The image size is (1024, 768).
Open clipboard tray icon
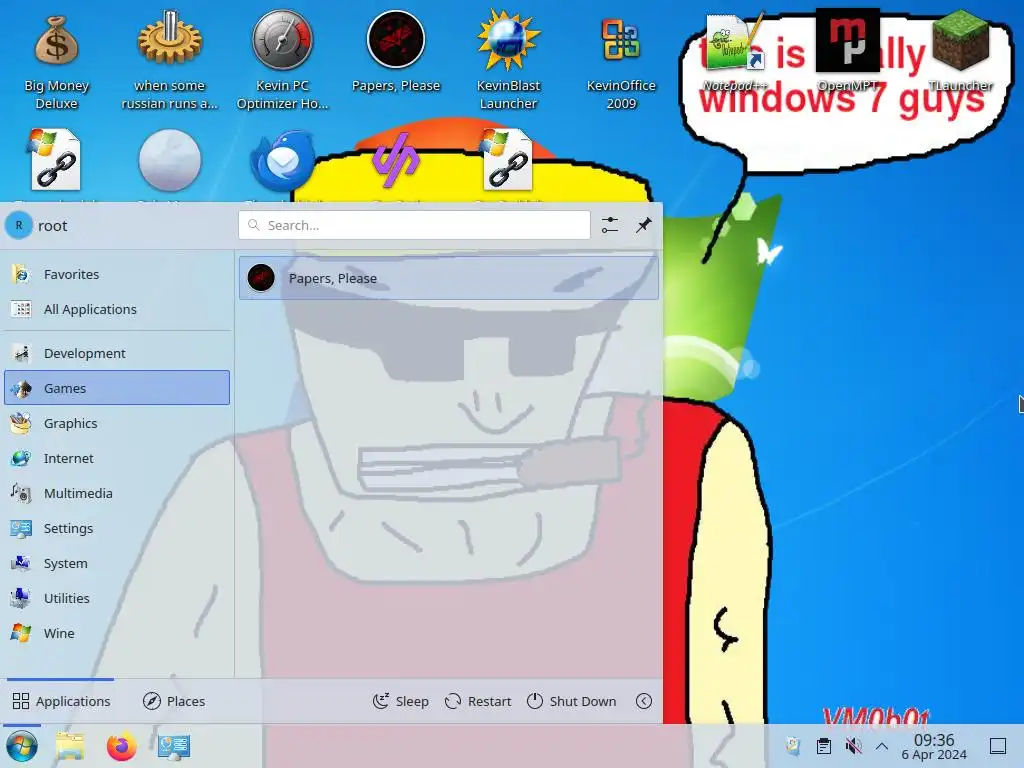[x=824, y=746]
